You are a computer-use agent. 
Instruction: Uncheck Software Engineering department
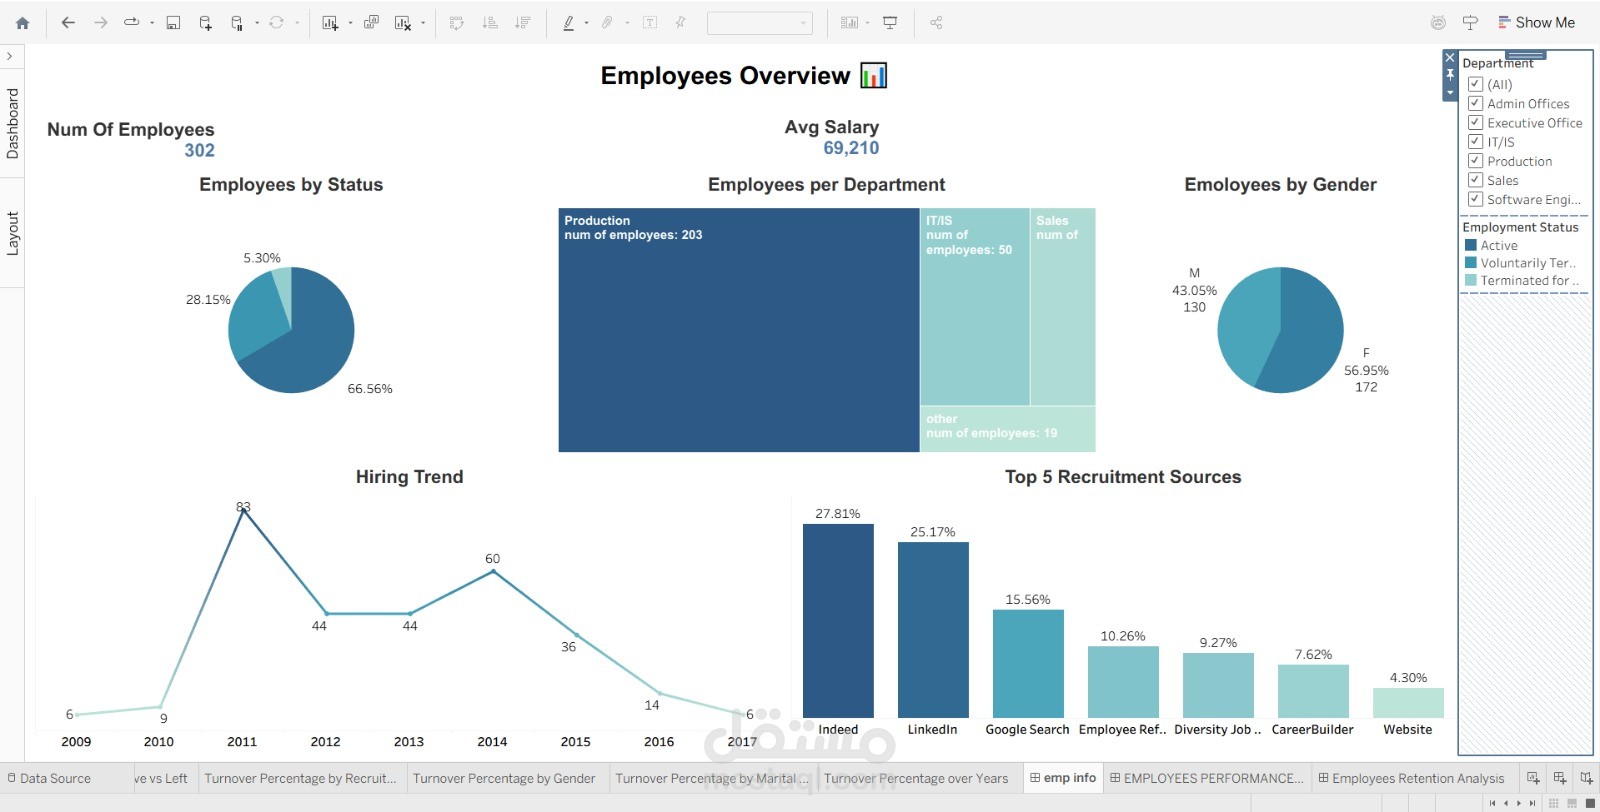coord(1475,198)
